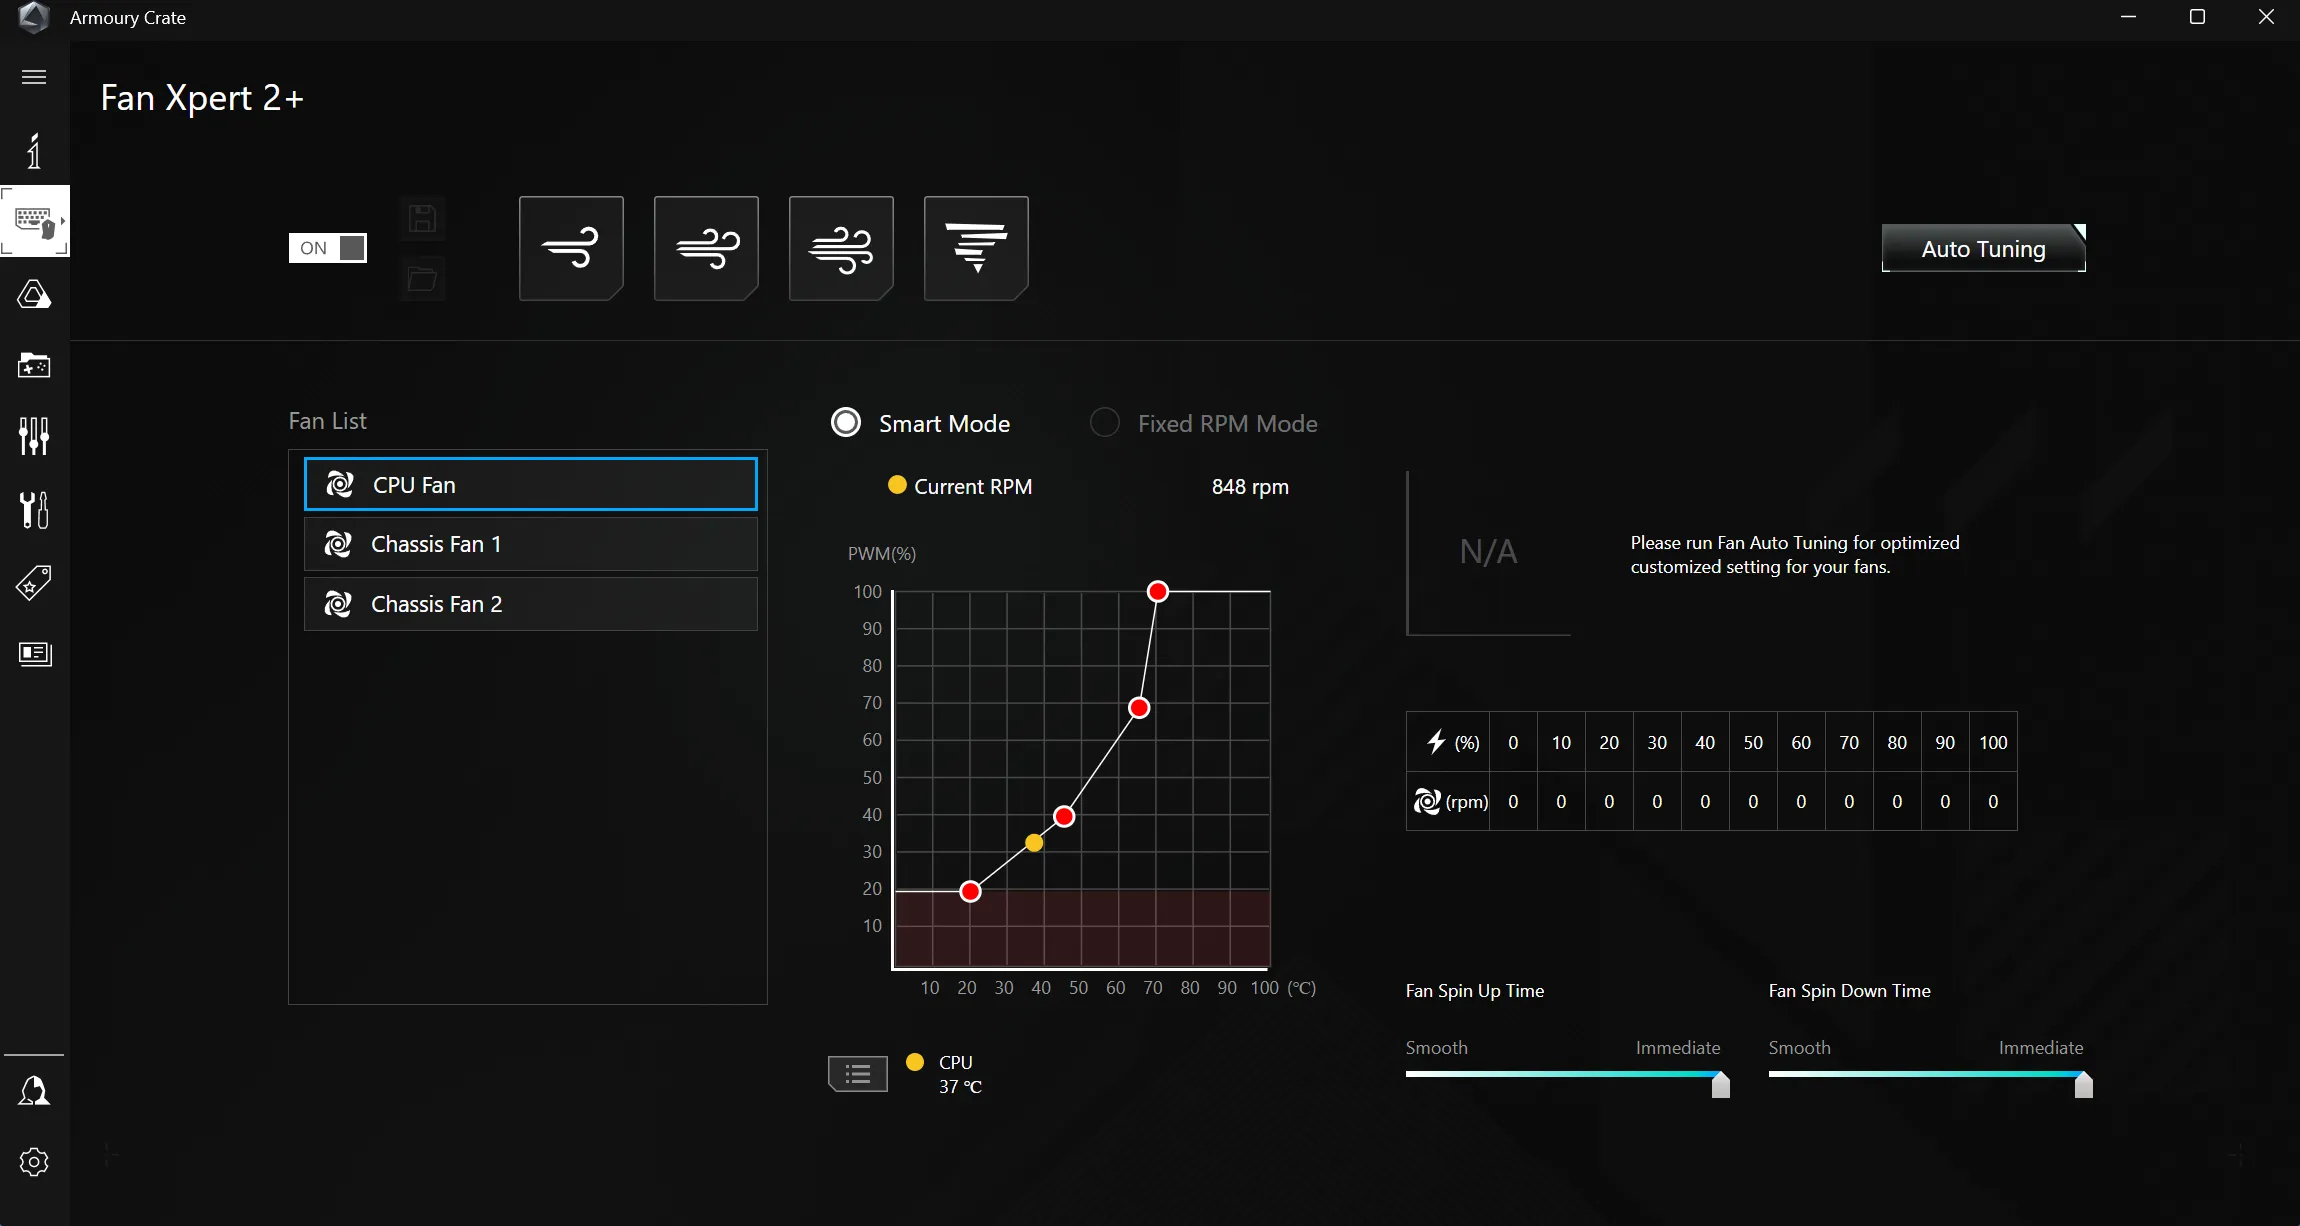Select the Silent fan preset

click(x=571, y=248)
